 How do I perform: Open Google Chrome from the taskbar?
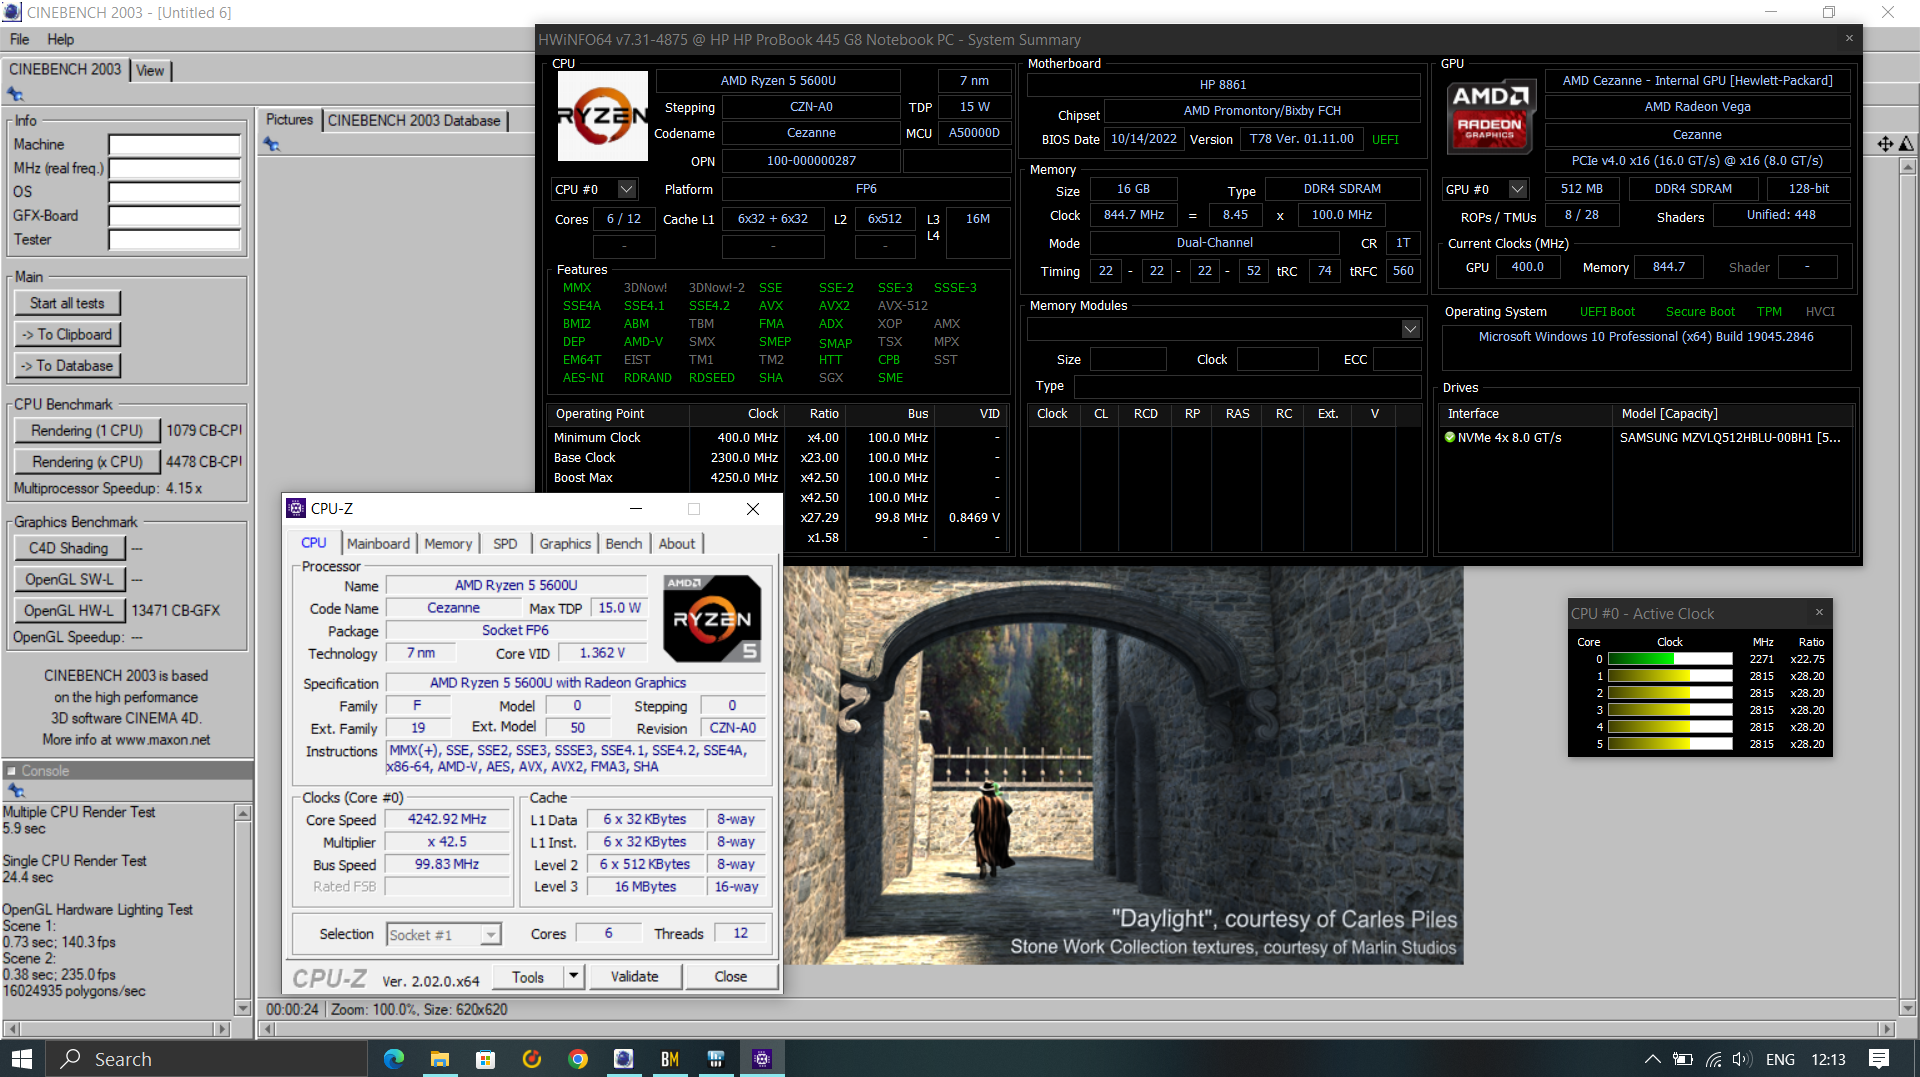tap(578, 1059)
